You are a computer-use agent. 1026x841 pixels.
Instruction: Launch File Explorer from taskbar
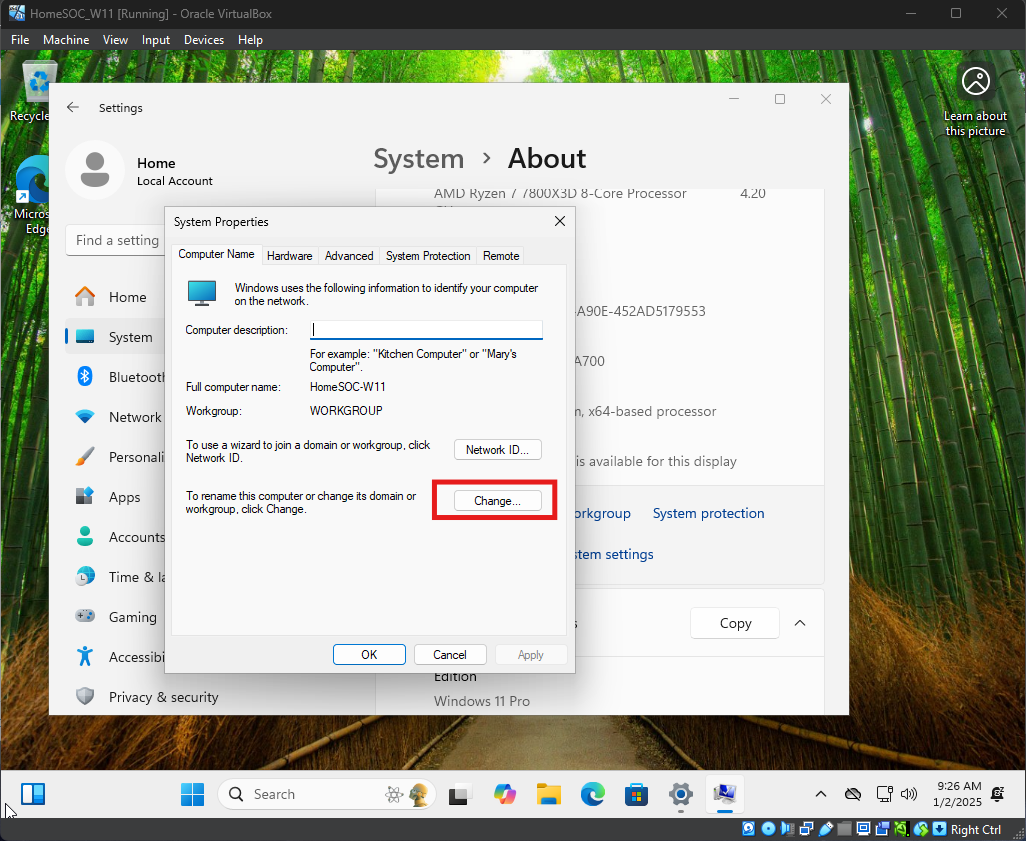tap(548, 795)
